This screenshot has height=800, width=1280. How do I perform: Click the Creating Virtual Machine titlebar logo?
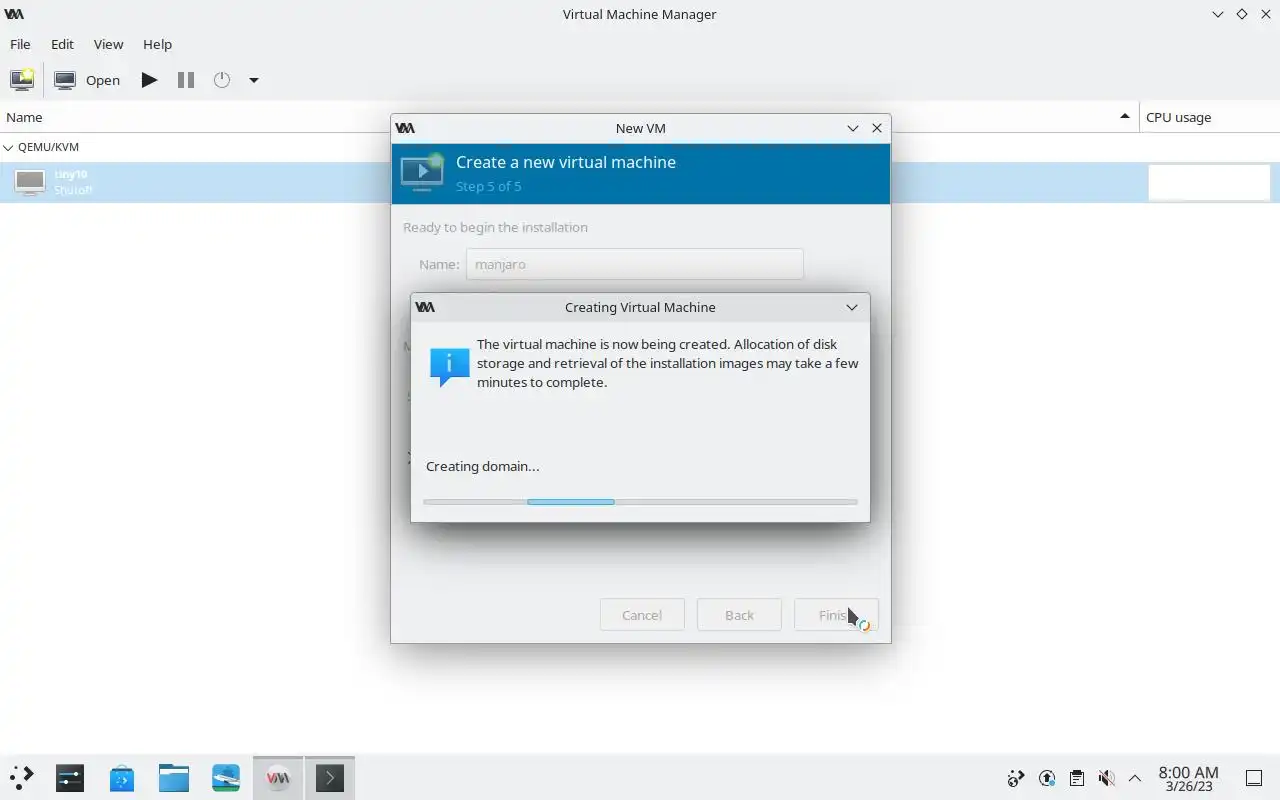pyautogui.click(x=425, y=307)
